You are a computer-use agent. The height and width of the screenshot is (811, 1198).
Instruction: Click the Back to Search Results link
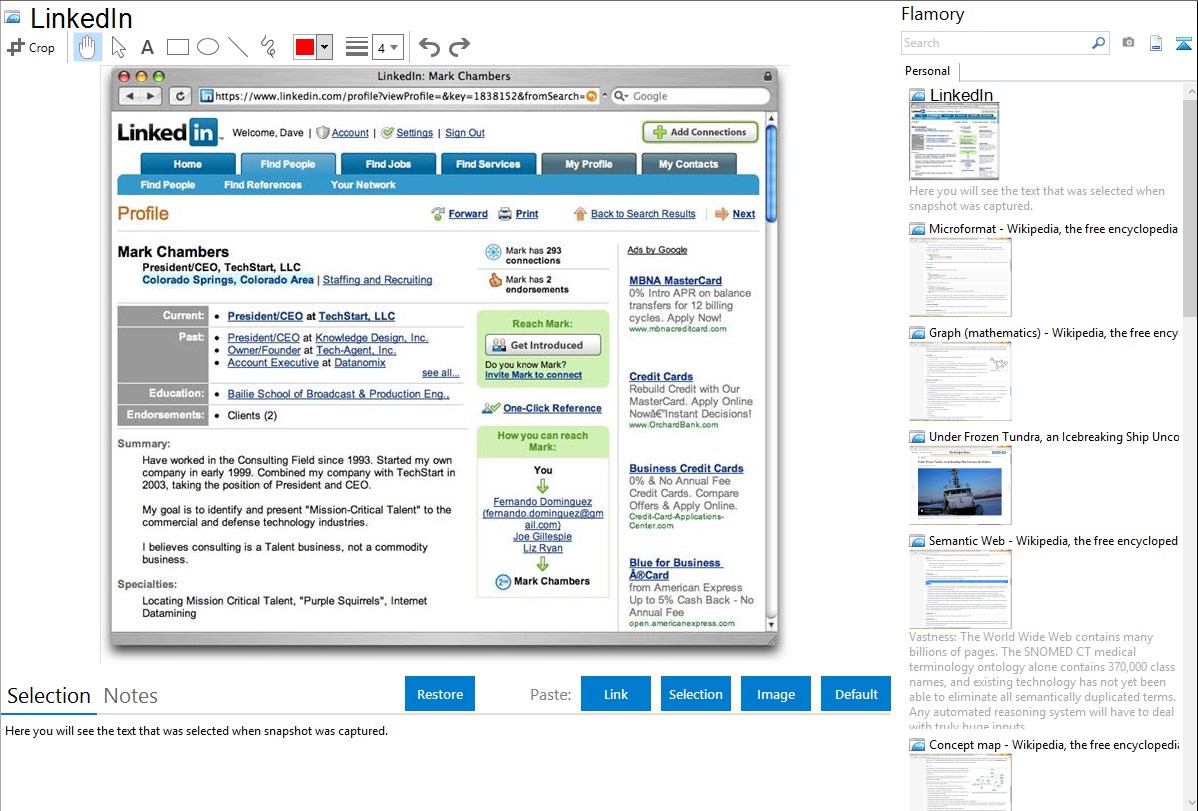point(643,214)
